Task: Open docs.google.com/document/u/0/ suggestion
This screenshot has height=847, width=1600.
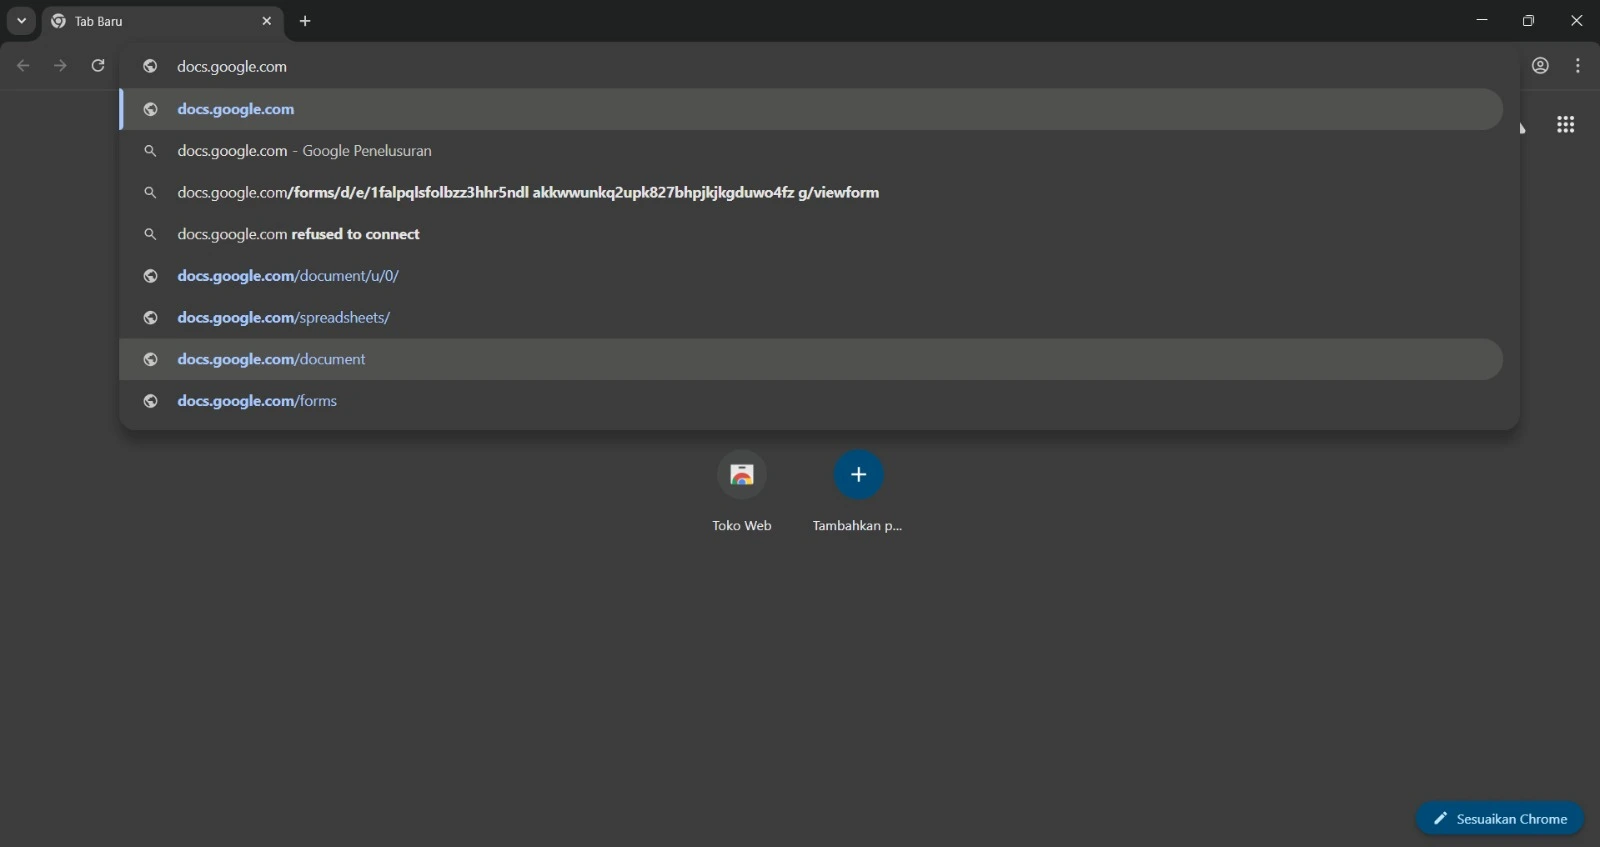Action: 288,276
